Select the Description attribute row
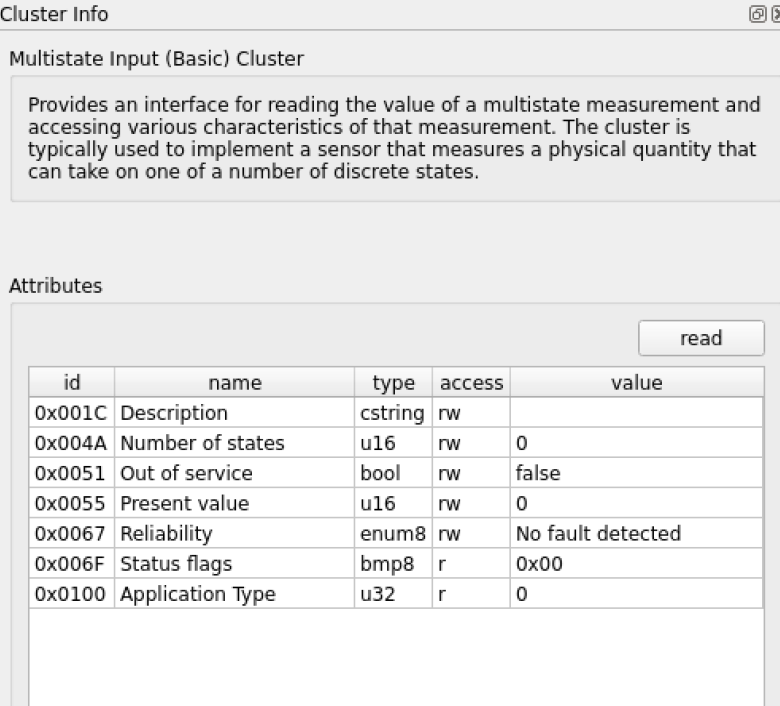The image size is (780, 706). pos(396,412)
